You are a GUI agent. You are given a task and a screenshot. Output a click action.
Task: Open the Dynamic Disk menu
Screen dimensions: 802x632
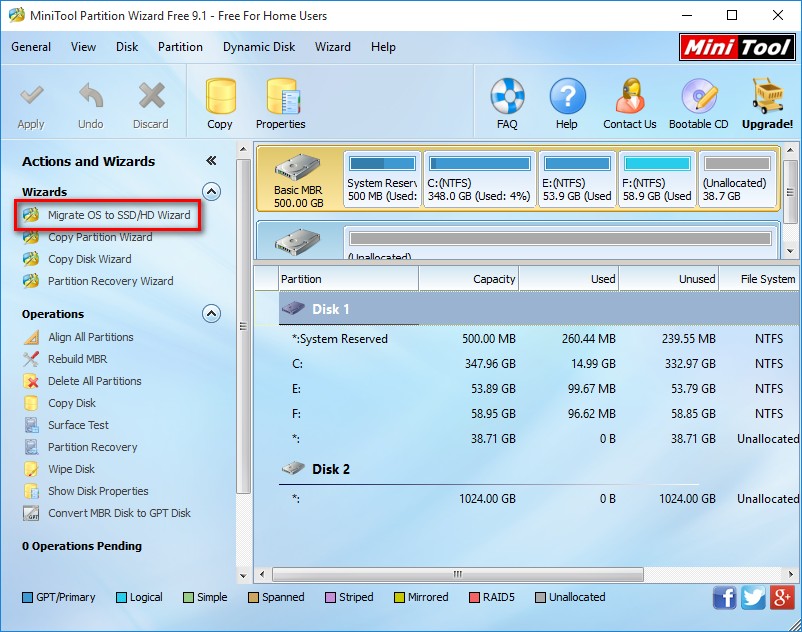[259, 47]
